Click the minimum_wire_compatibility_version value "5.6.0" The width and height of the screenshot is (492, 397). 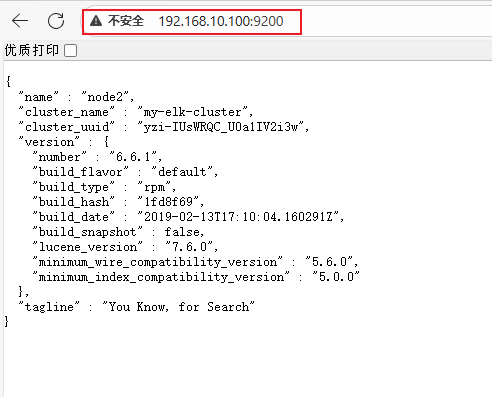click(x=329, y=262)
